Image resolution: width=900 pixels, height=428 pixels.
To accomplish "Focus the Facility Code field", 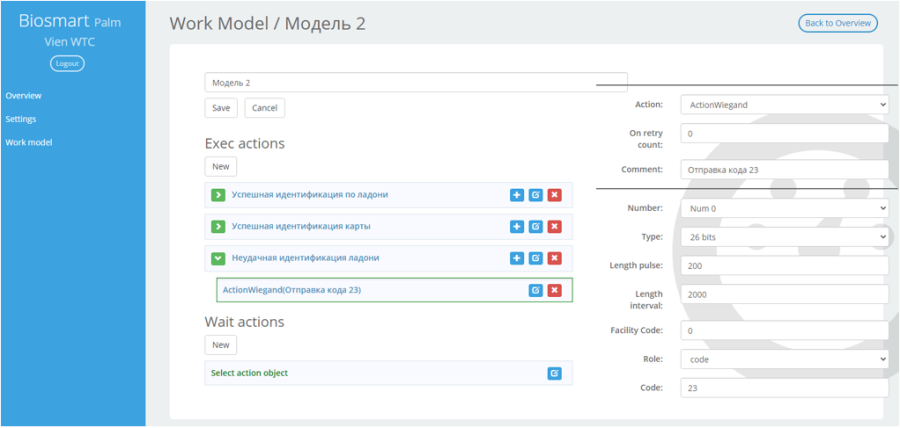I will coord(784,330).
